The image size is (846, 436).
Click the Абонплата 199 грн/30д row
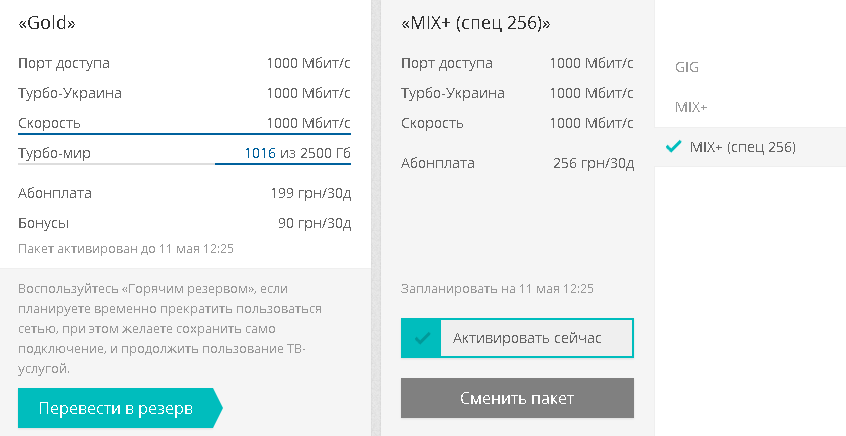click(184, 193)
